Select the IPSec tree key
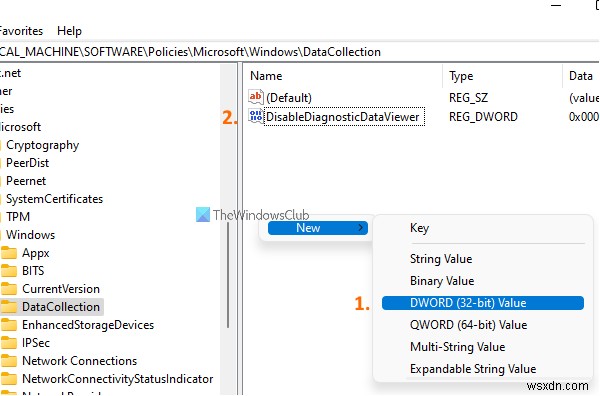The image size is (600, 396). [36, 343]
